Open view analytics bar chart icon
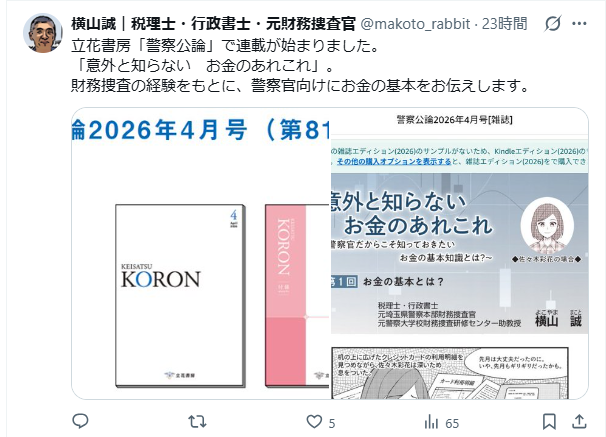Viewport: 606px width, 437px height. pyautogui.click(x=431, y=422)
